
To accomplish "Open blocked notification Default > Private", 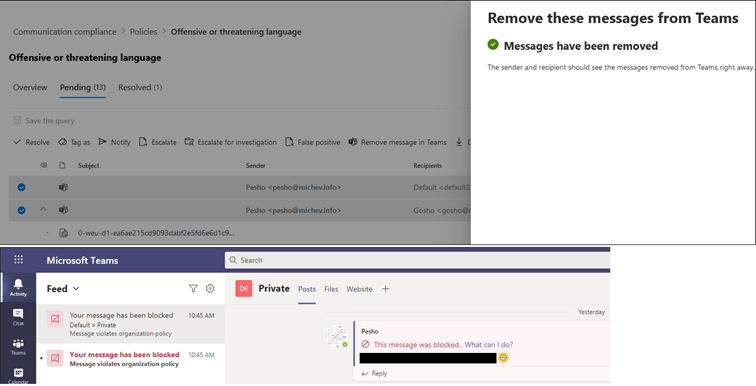I will pos(131,324).
